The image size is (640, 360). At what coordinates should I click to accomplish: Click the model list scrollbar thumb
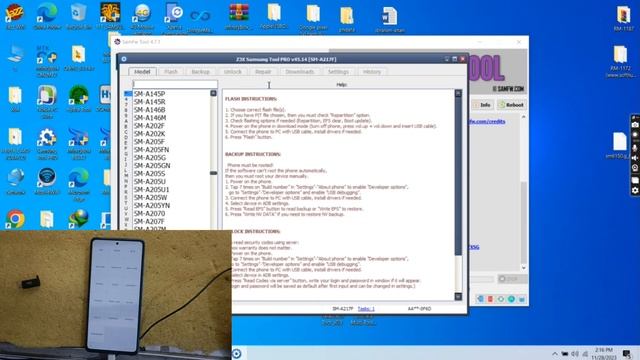click(213, 173)
